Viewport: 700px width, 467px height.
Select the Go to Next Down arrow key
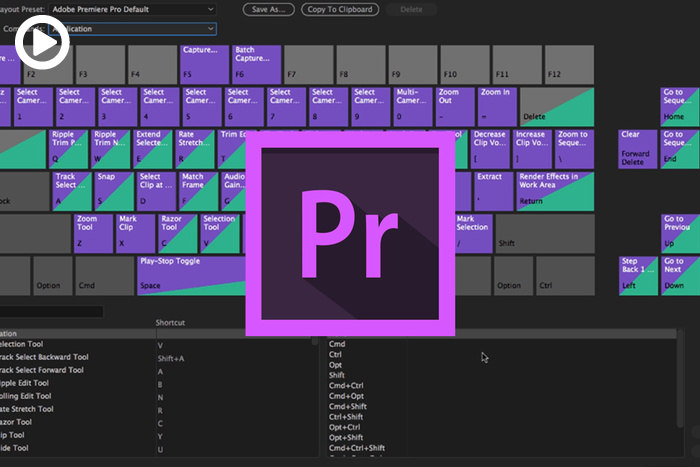pyautogui.click(x=679, y=276)
